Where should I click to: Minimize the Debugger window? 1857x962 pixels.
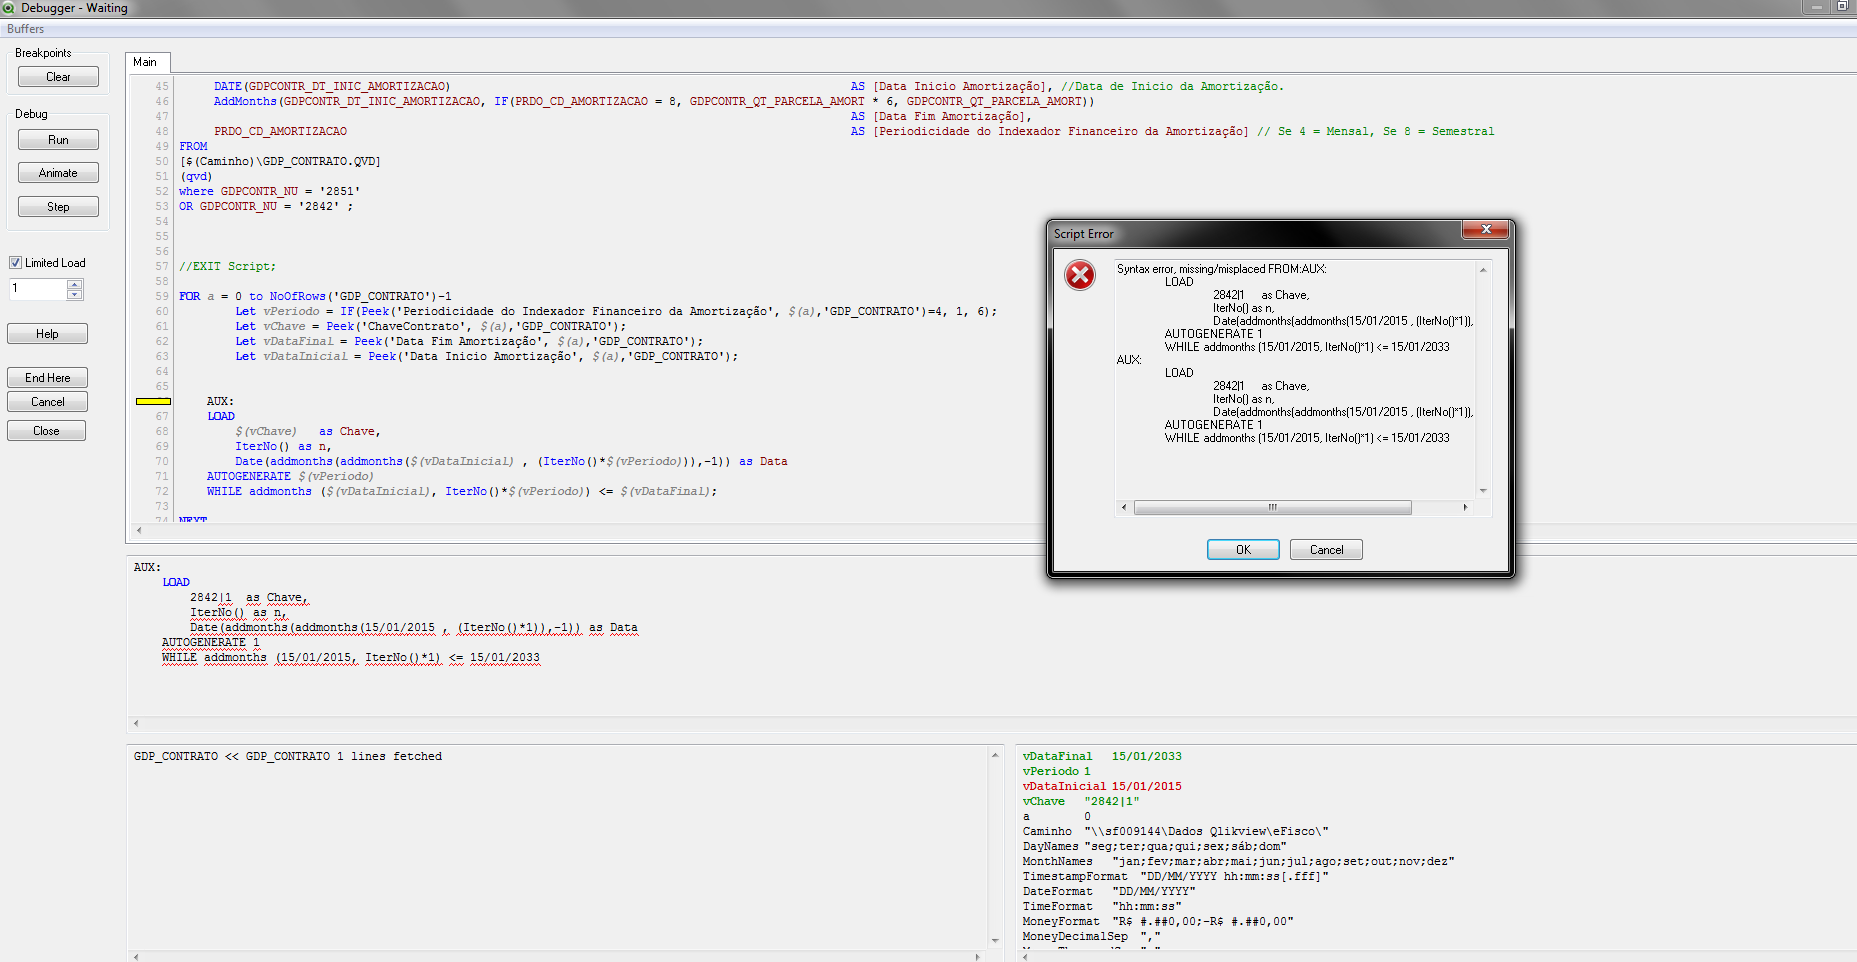[1817, 7]
